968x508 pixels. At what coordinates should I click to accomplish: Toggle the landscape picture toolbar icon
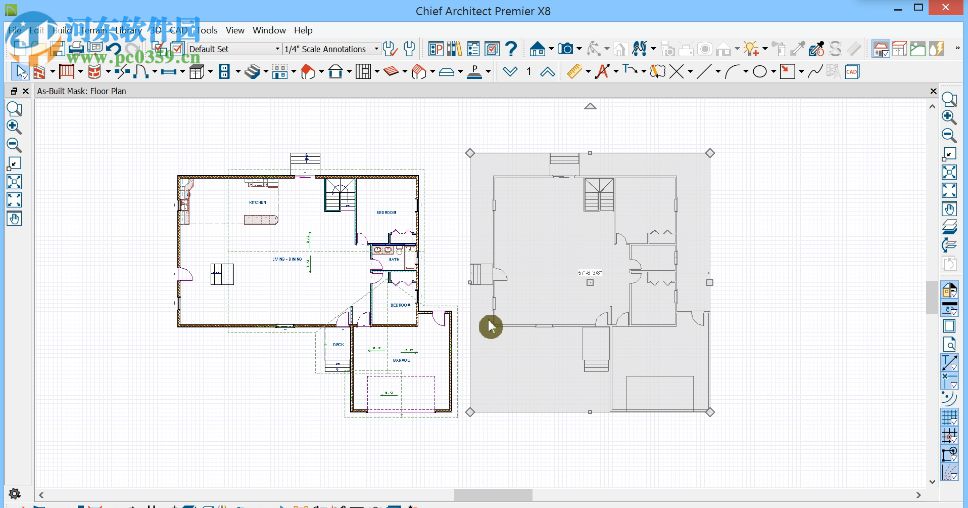coord(918,49)
